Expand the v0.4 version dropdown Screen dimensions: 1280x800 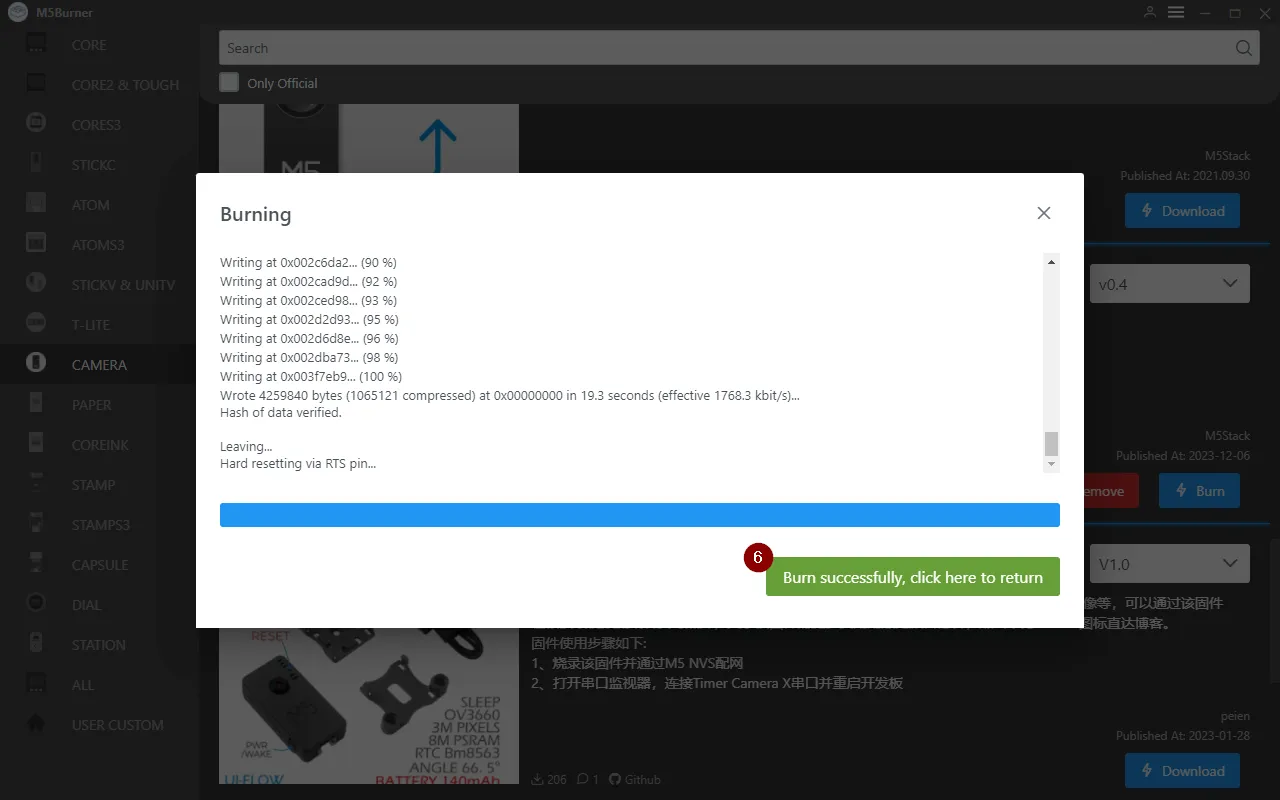pos(1168,284)
